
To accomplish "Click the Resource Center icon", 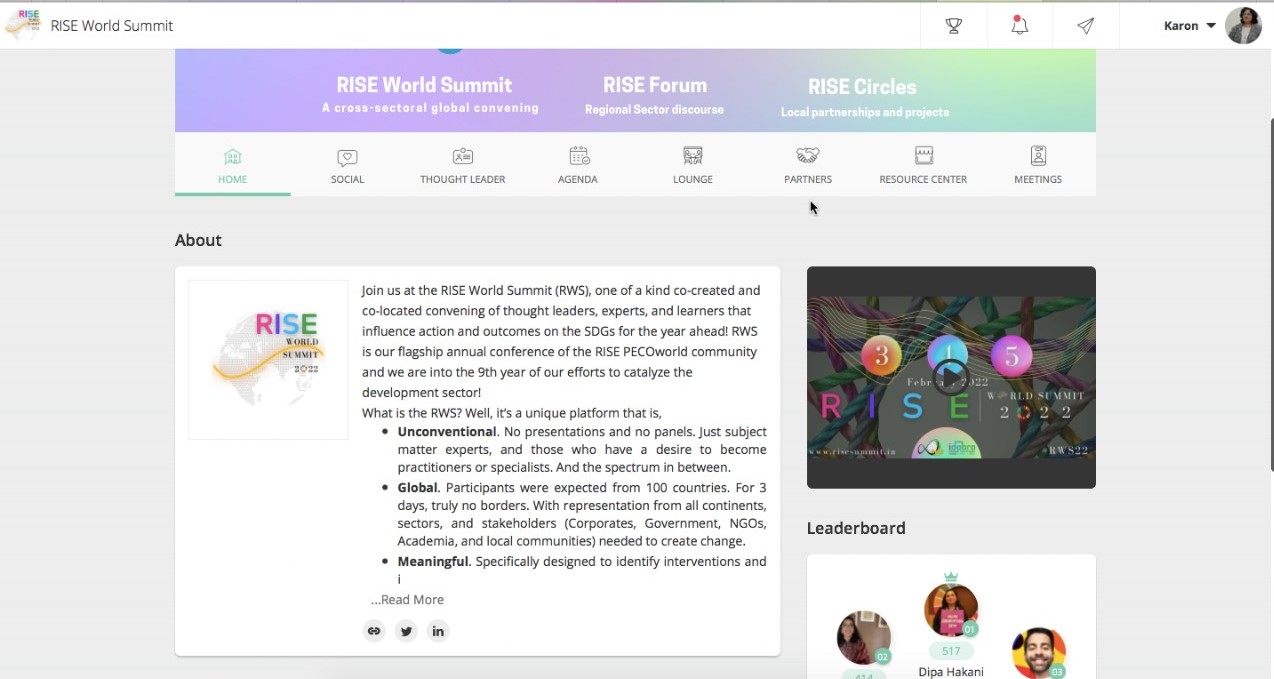I will coord(923,155).
